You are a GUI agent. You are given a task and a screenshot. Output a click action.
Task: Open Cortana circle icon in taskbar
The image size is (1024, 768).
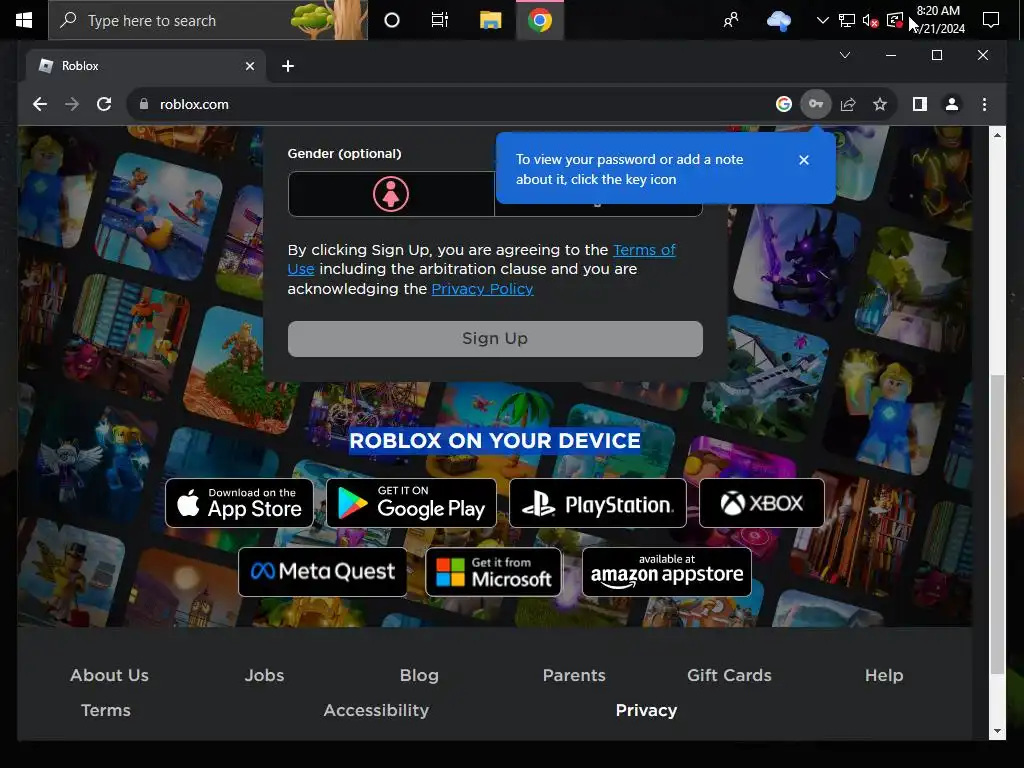coord(392,20)
